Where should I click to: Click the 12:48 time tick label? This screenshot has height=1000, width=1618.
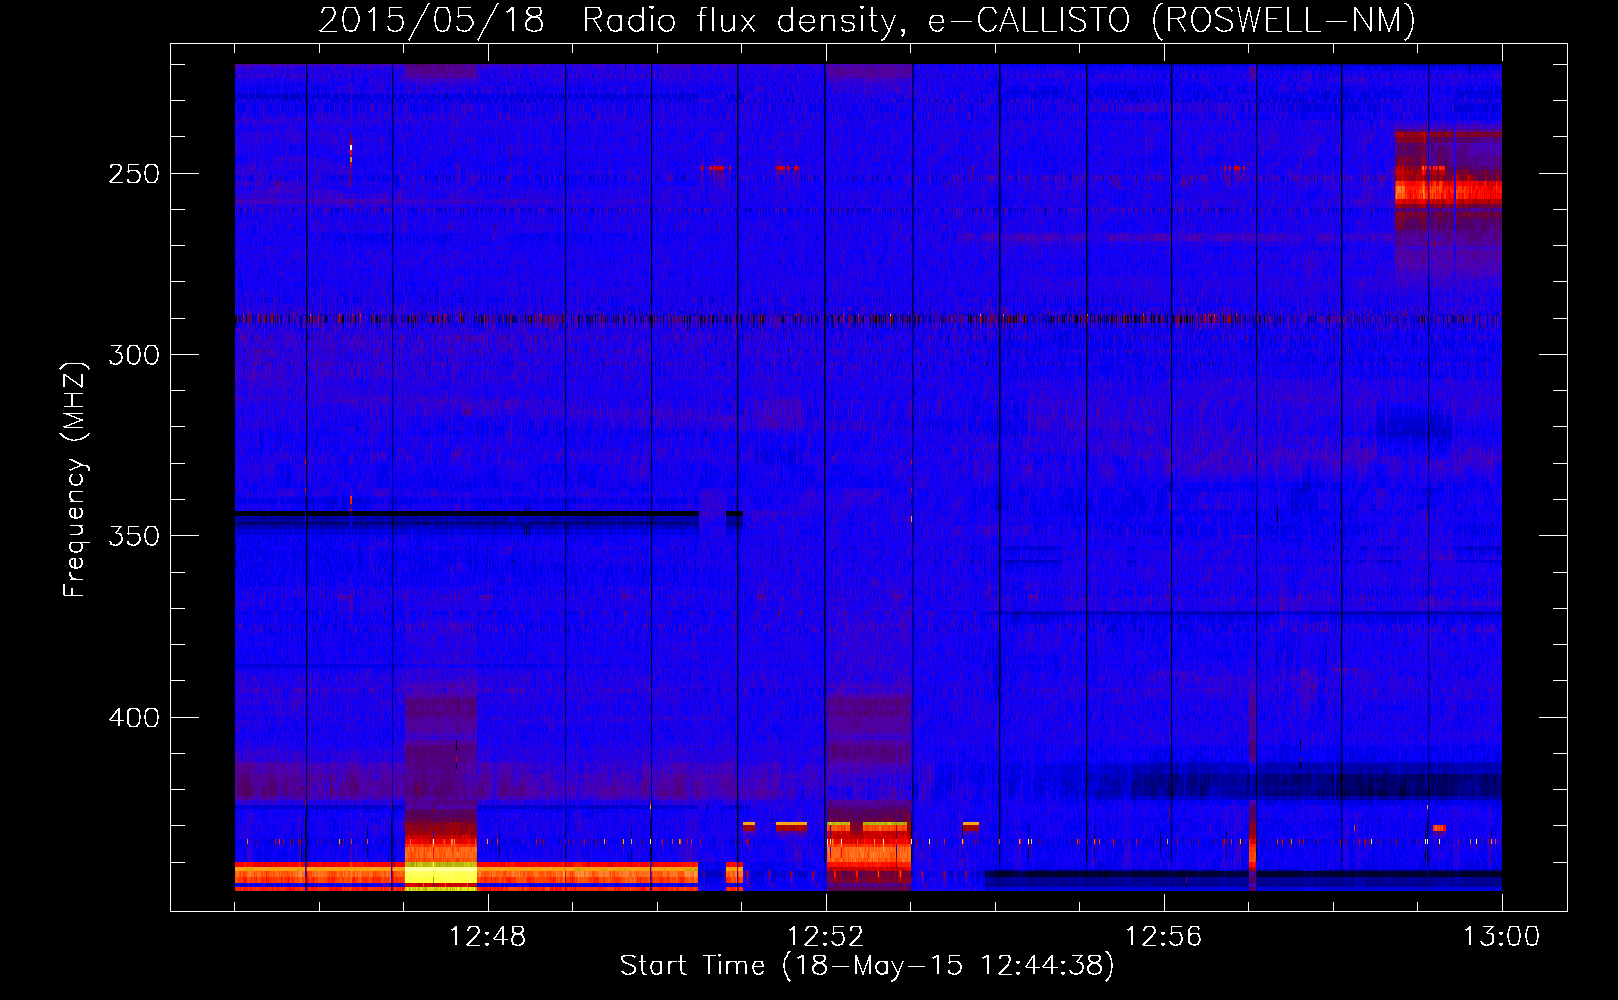[487, 937]
